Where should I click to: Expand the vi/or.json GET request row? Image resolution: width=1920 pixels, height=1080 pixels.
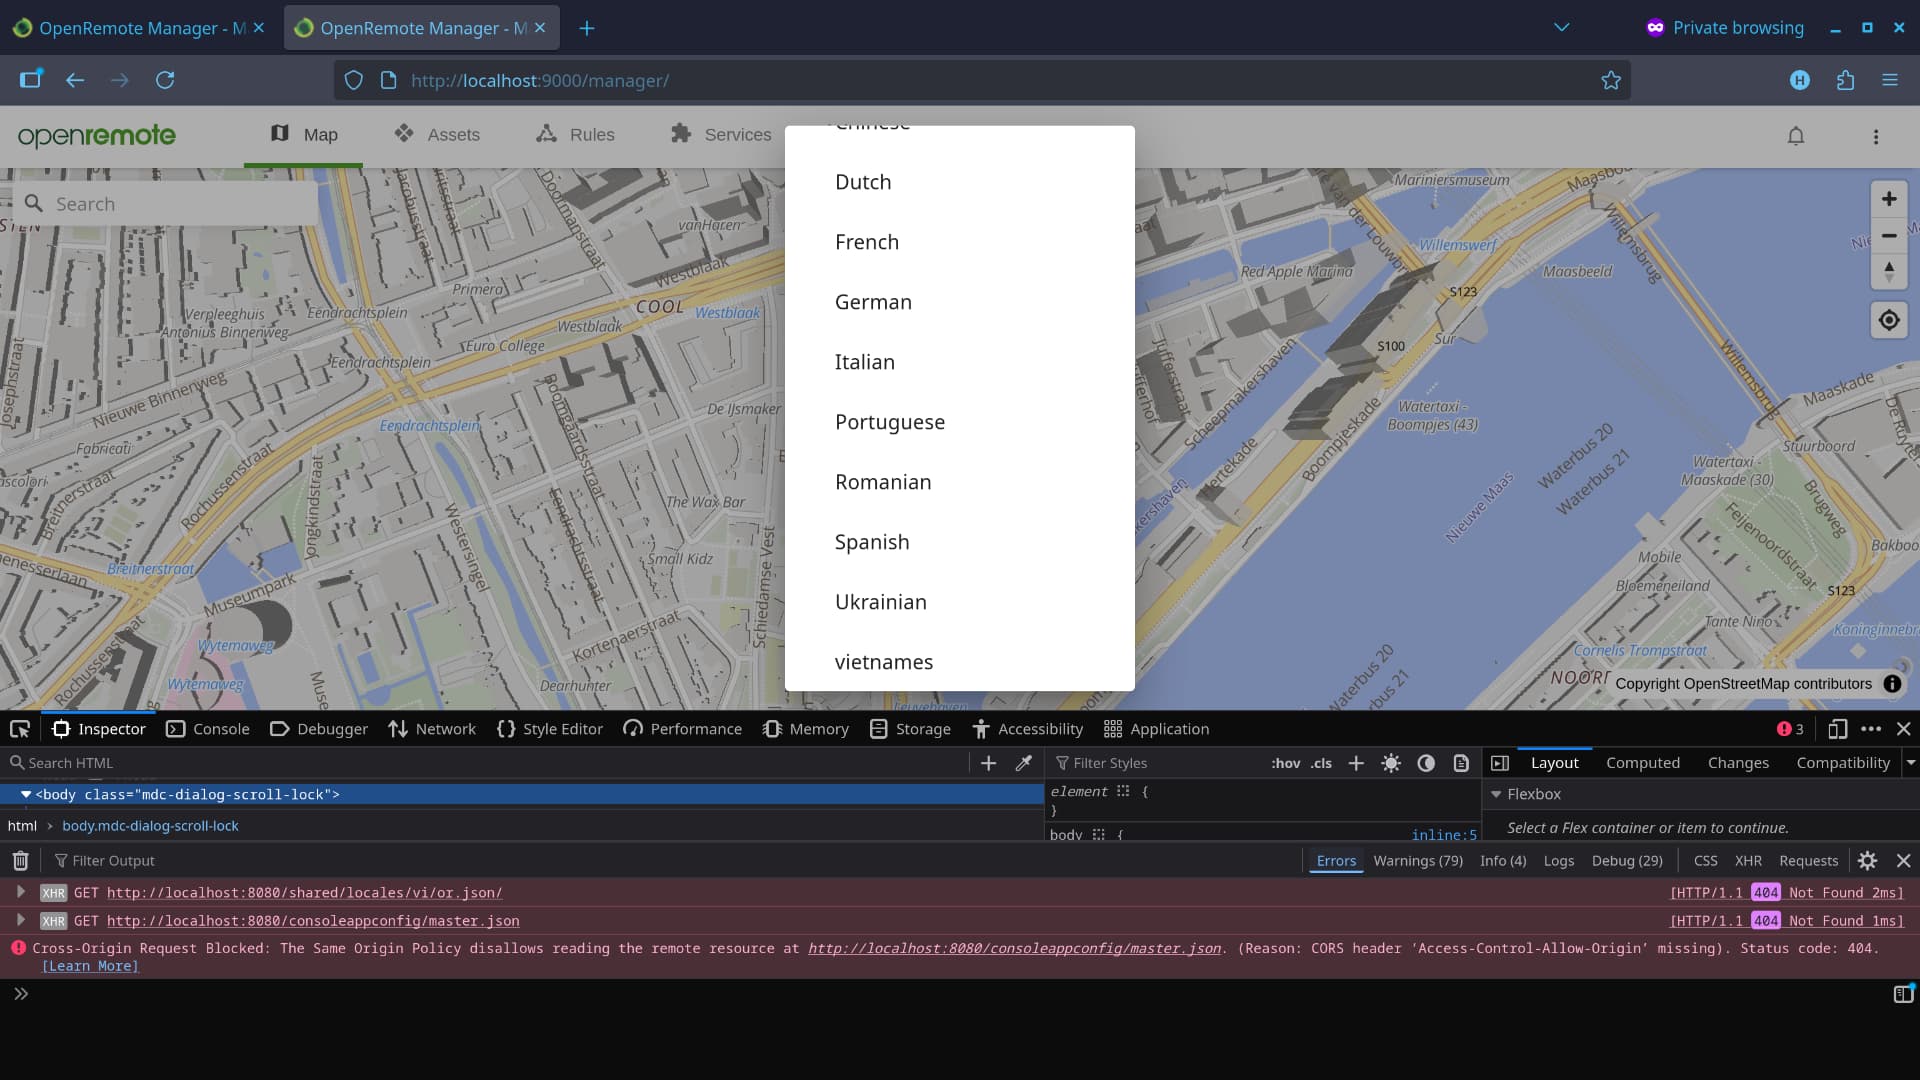click(20, 892)
